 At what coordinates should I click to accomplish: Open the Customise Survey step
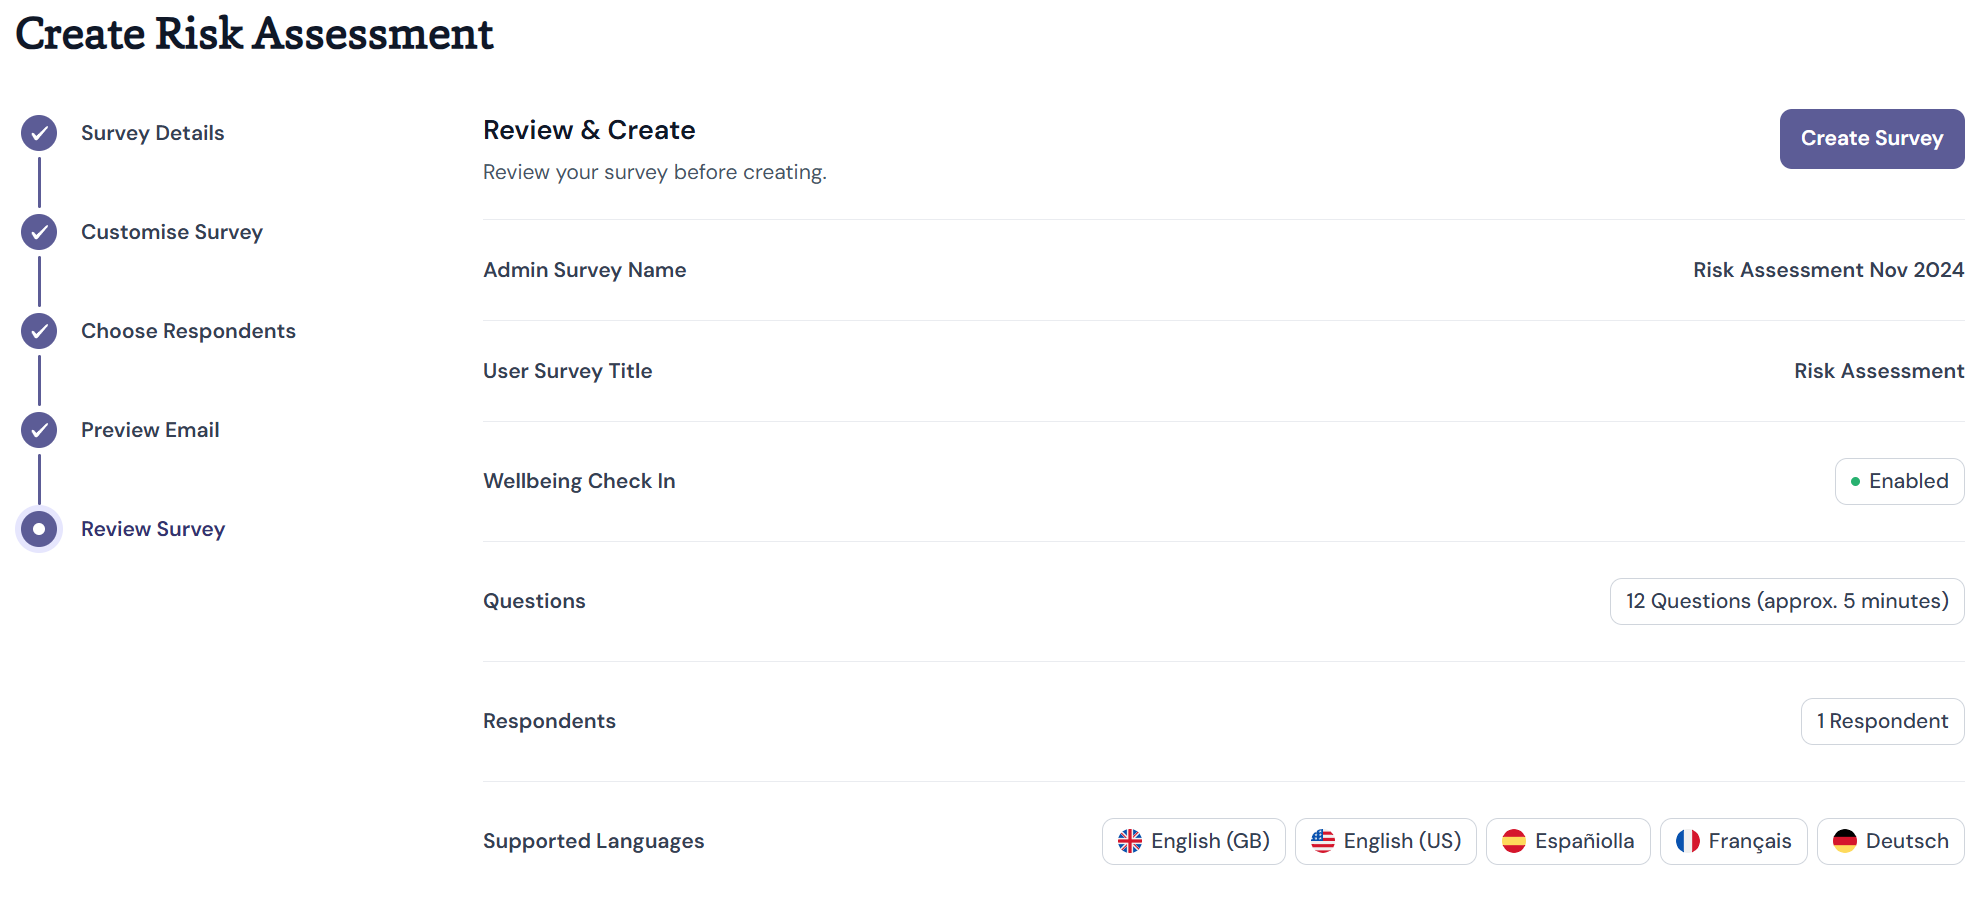pos(172,232)
